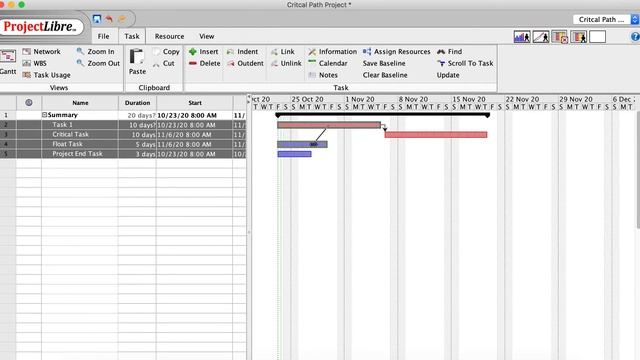The image size is (640, 360).
Task: Undo the last action
Action: point(109,19)
